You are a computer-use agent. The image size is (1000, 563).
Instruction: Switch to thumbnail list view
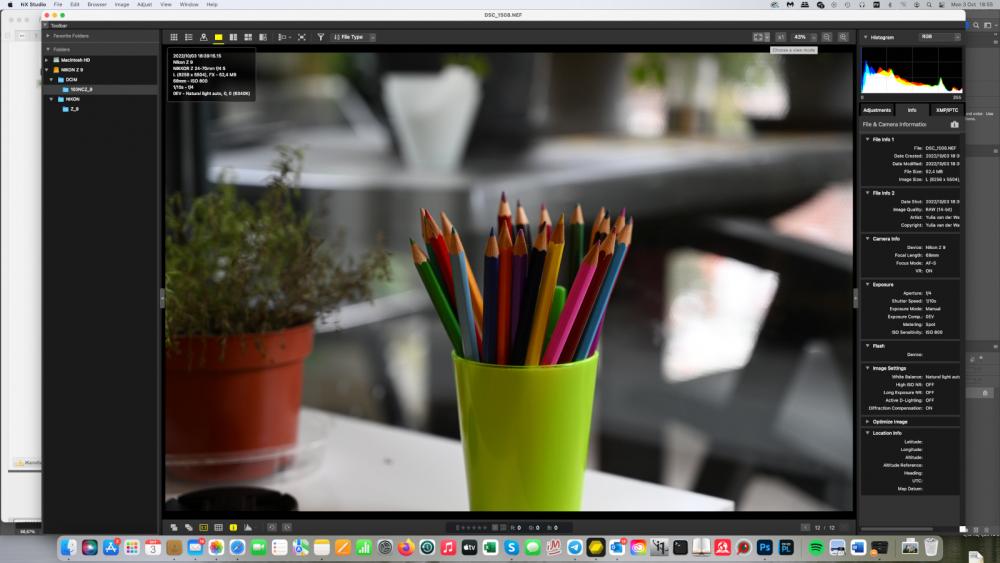click(x=189, y=38)
